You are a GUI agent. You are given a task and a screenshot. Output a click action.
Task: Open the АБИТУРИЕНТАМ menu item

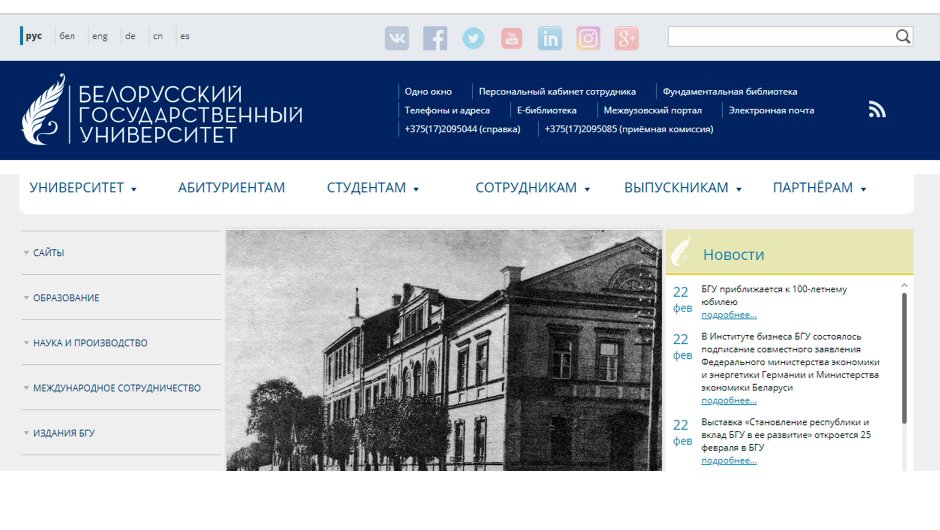[x=231, y=188]
